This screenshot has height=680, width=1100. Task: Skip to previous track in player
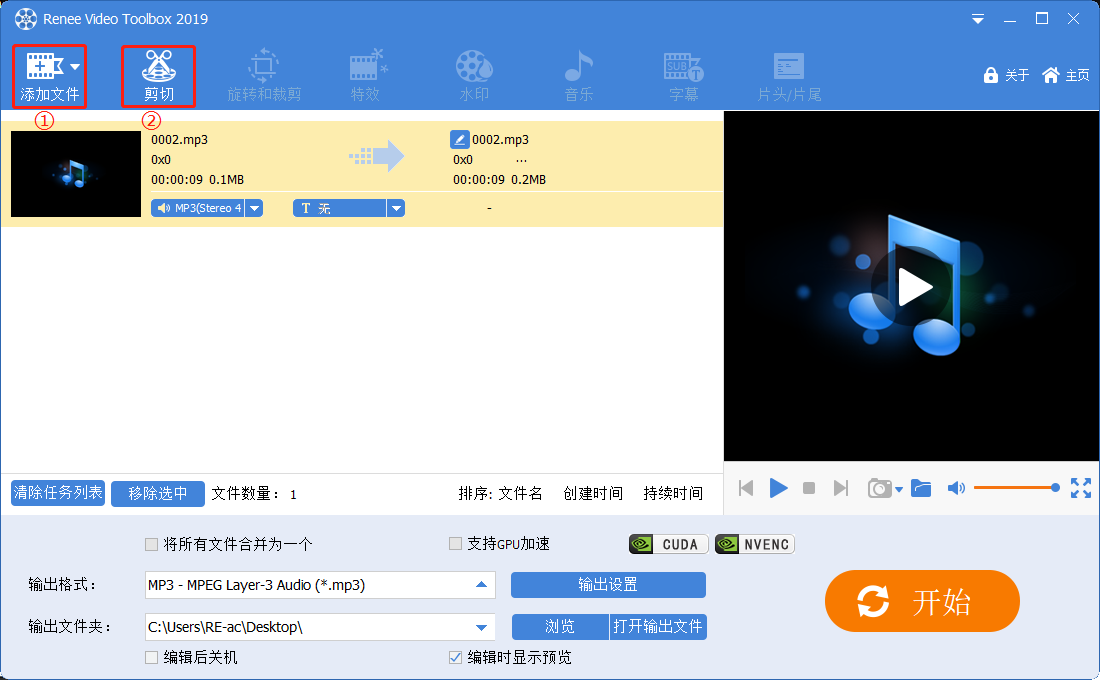(746, 488)
